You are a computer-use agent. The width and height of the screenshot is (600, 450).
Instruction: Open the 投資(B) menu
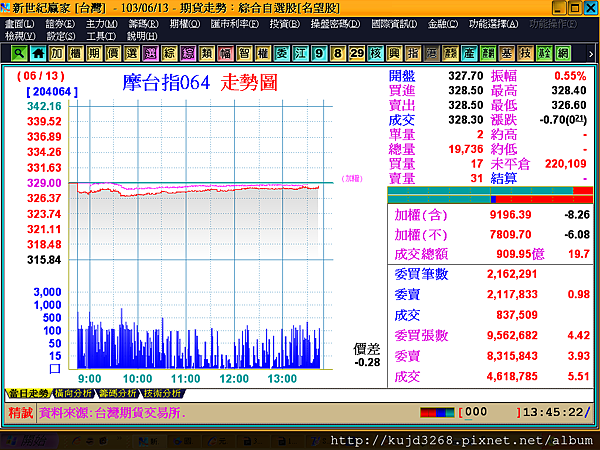[285, 24]
